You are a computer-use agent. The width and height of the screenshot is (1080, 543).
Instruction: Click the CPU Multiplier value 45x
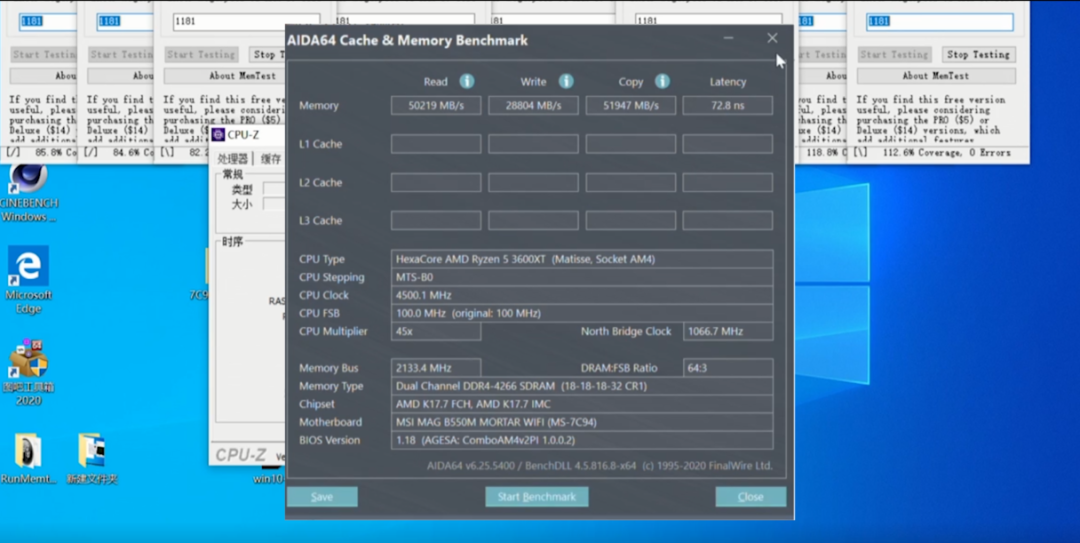click(436, 331)
